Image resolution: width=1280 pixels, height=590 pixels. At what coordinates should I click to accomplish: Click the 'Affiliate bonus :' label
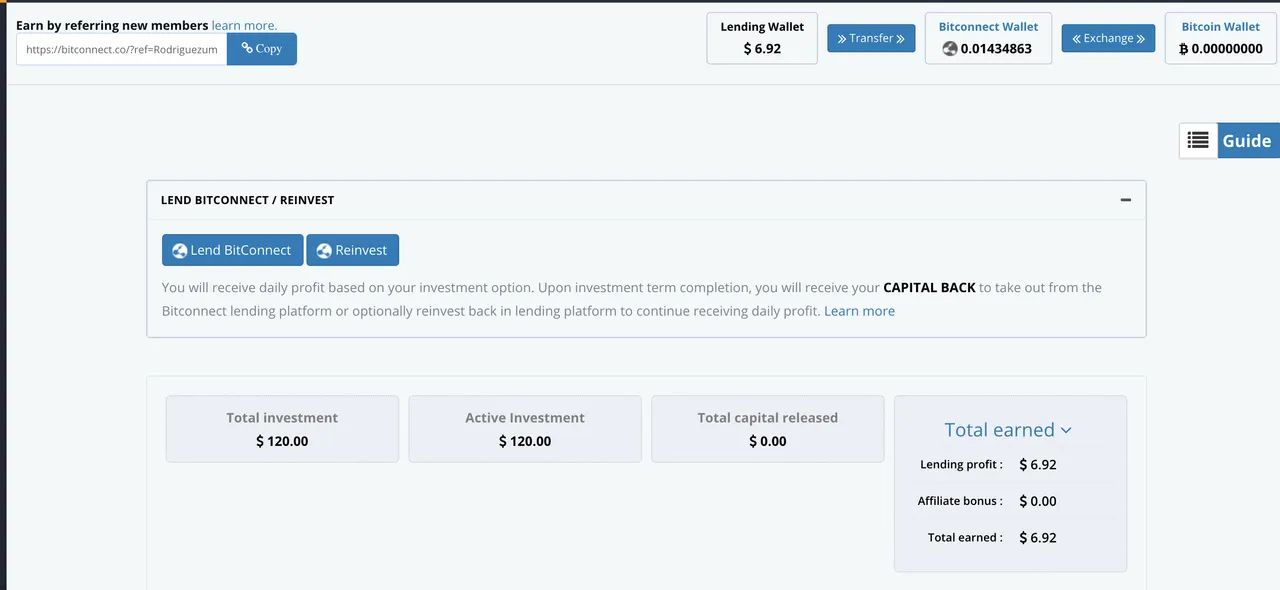coord(960,501)
